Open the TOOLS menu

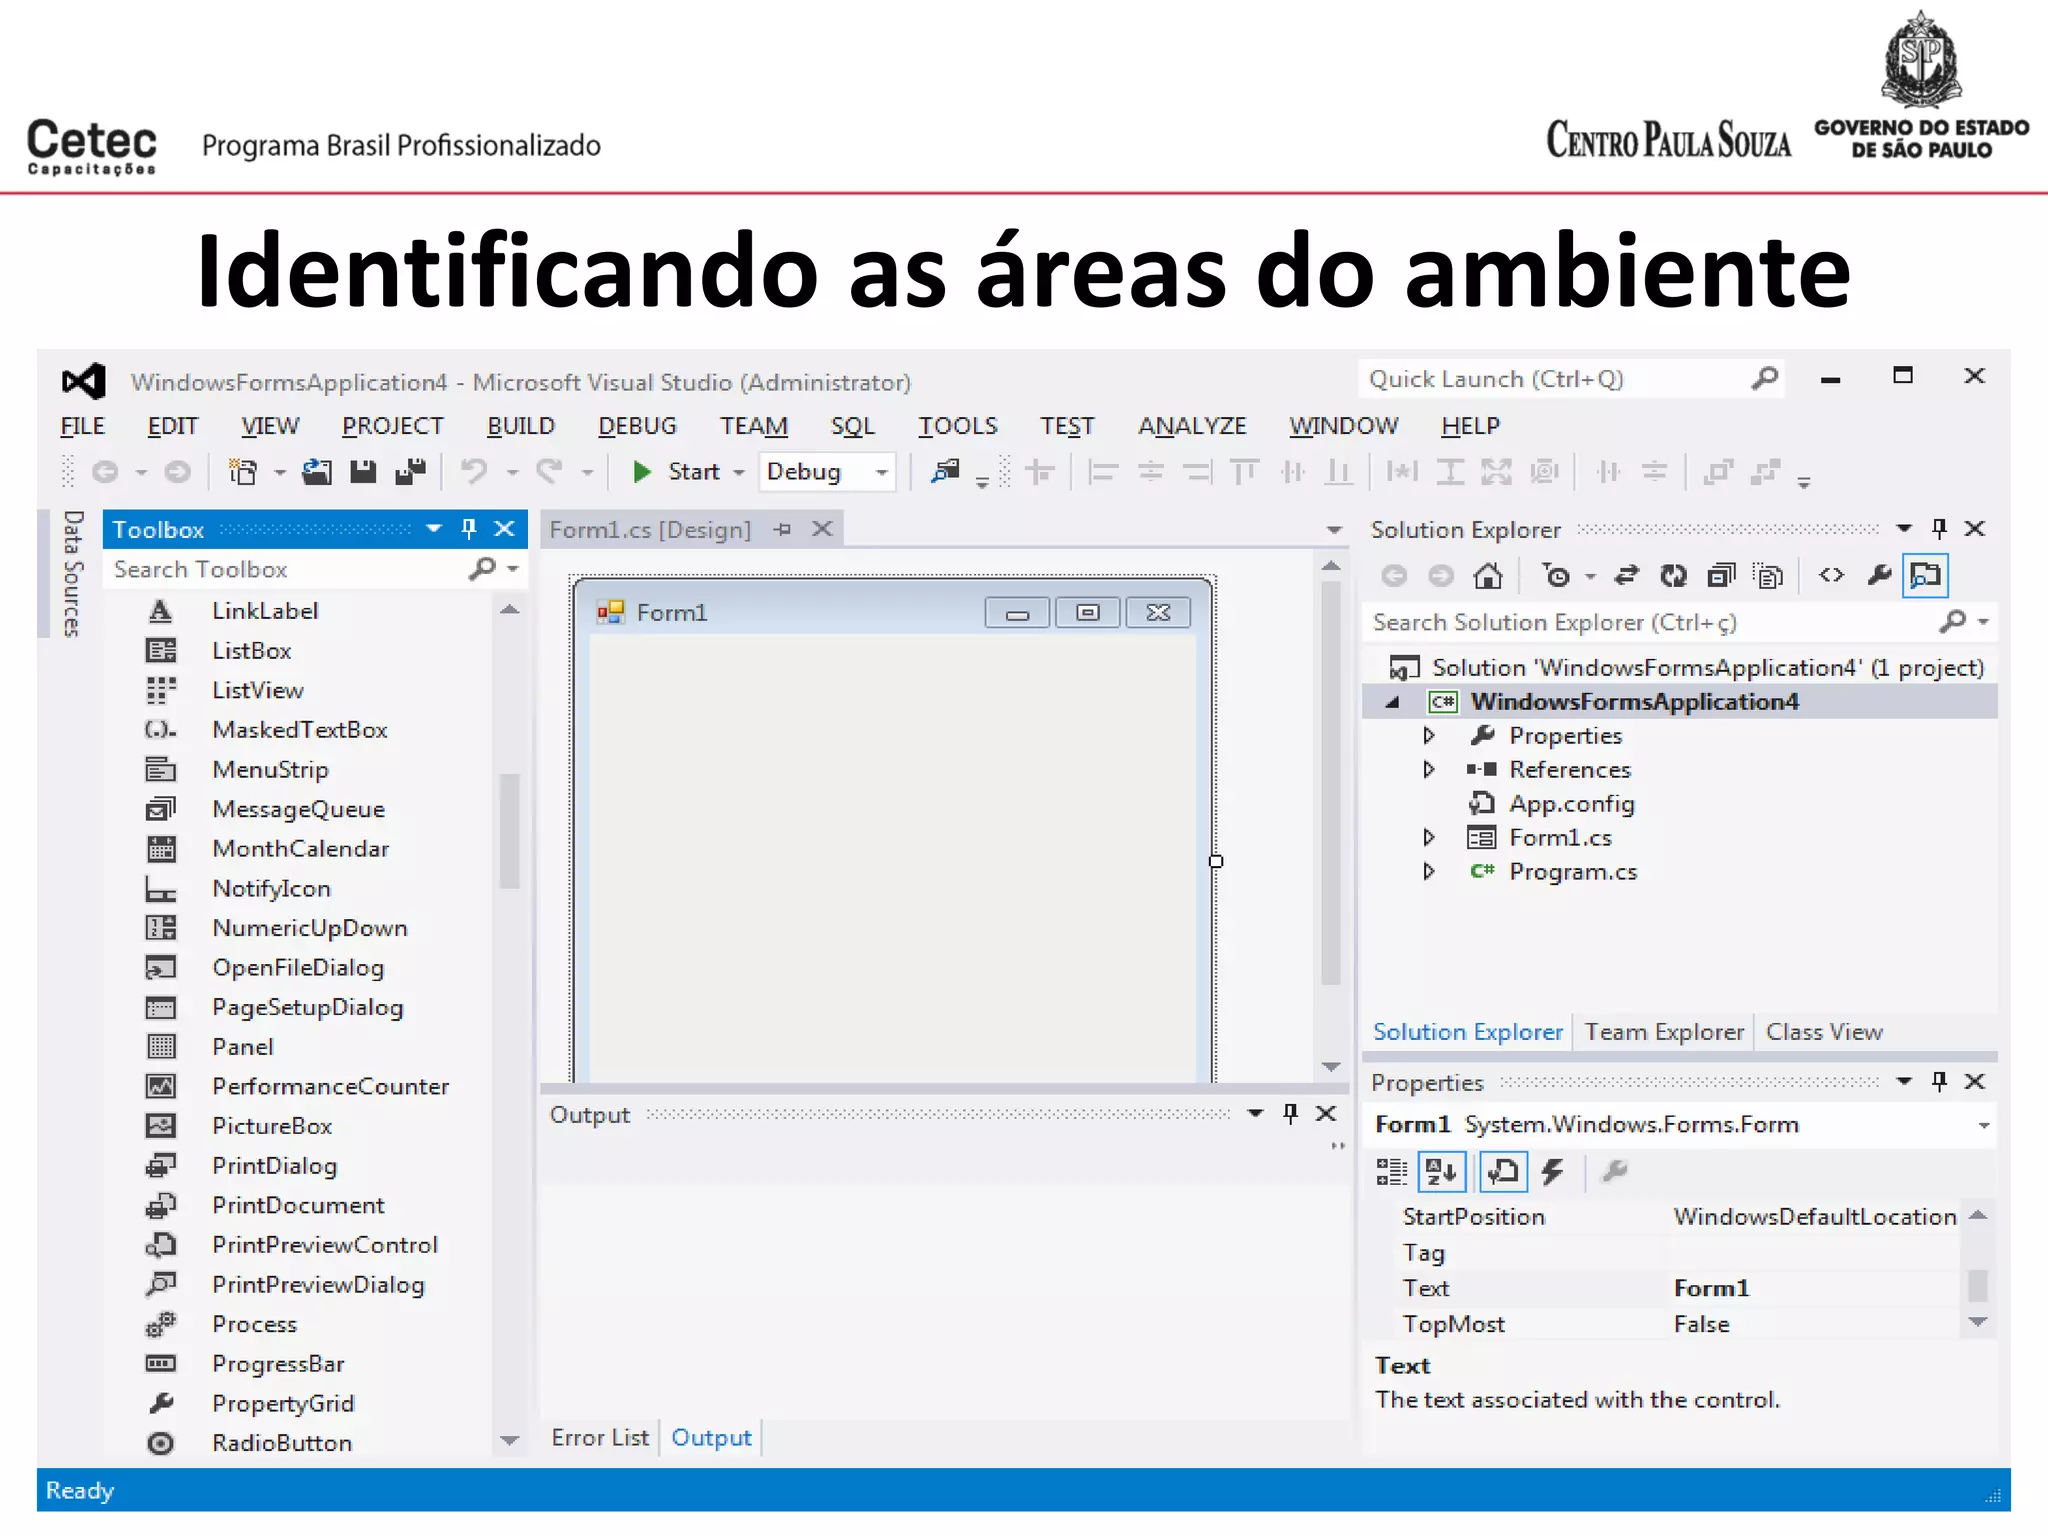[958, 426]
